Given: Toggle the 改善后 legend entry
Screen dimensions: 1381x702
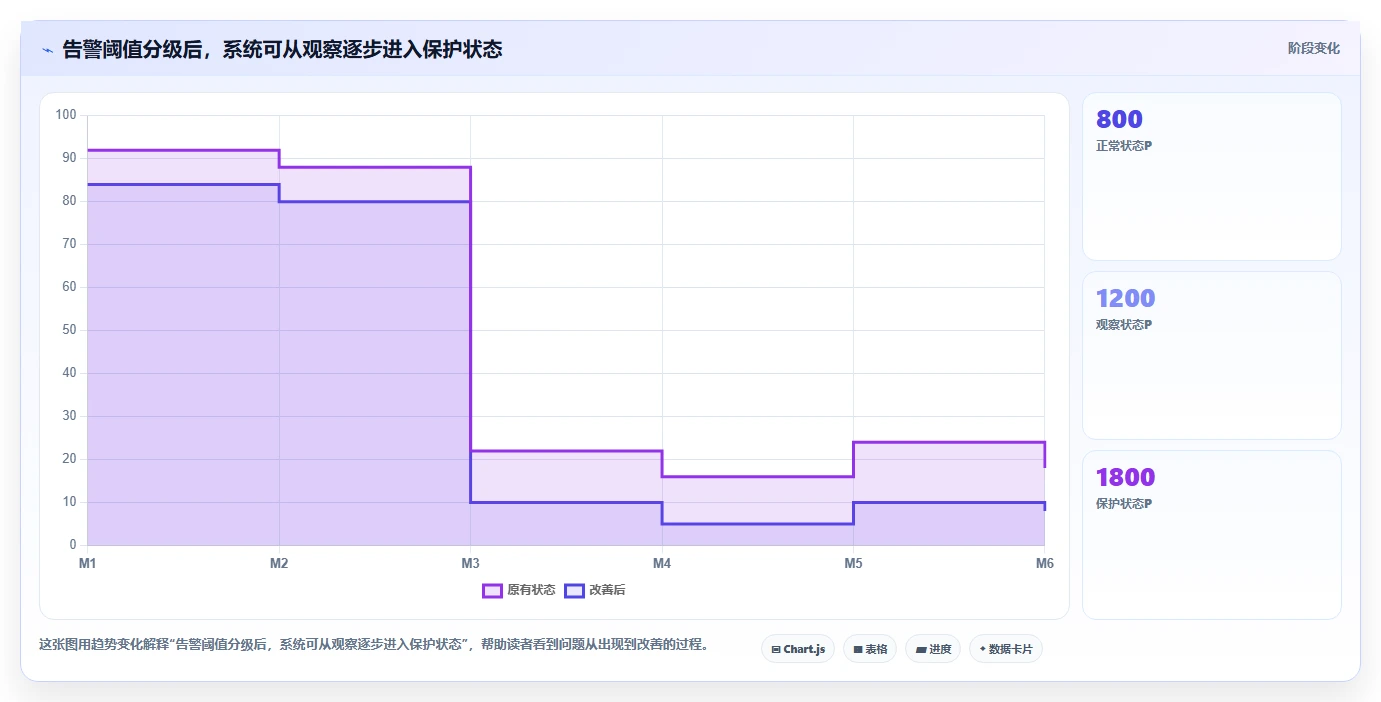Looking at the screenshot, I should point(595,590).
